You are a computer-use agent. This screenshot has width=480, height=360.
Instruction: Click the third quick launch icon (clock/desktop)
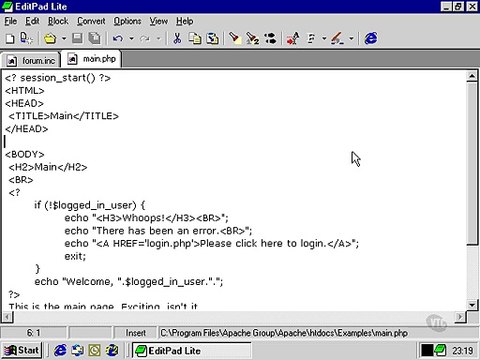95,350
